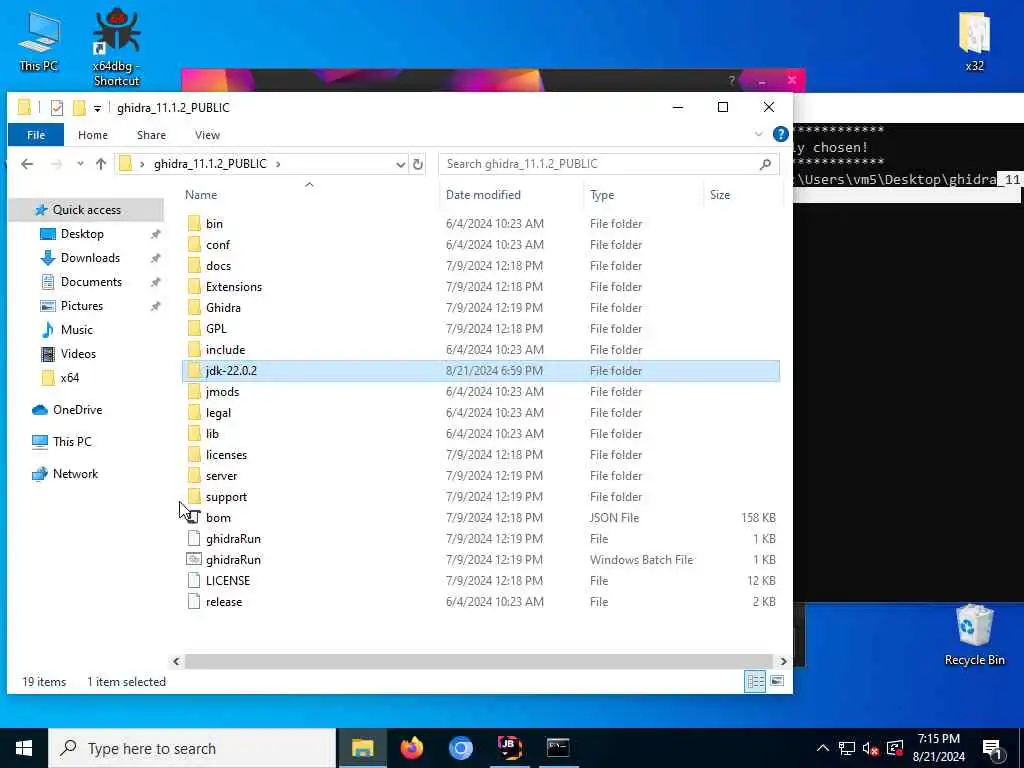Open the notification center icon
The image size is (1024, 768).
(x=992, y=748)
